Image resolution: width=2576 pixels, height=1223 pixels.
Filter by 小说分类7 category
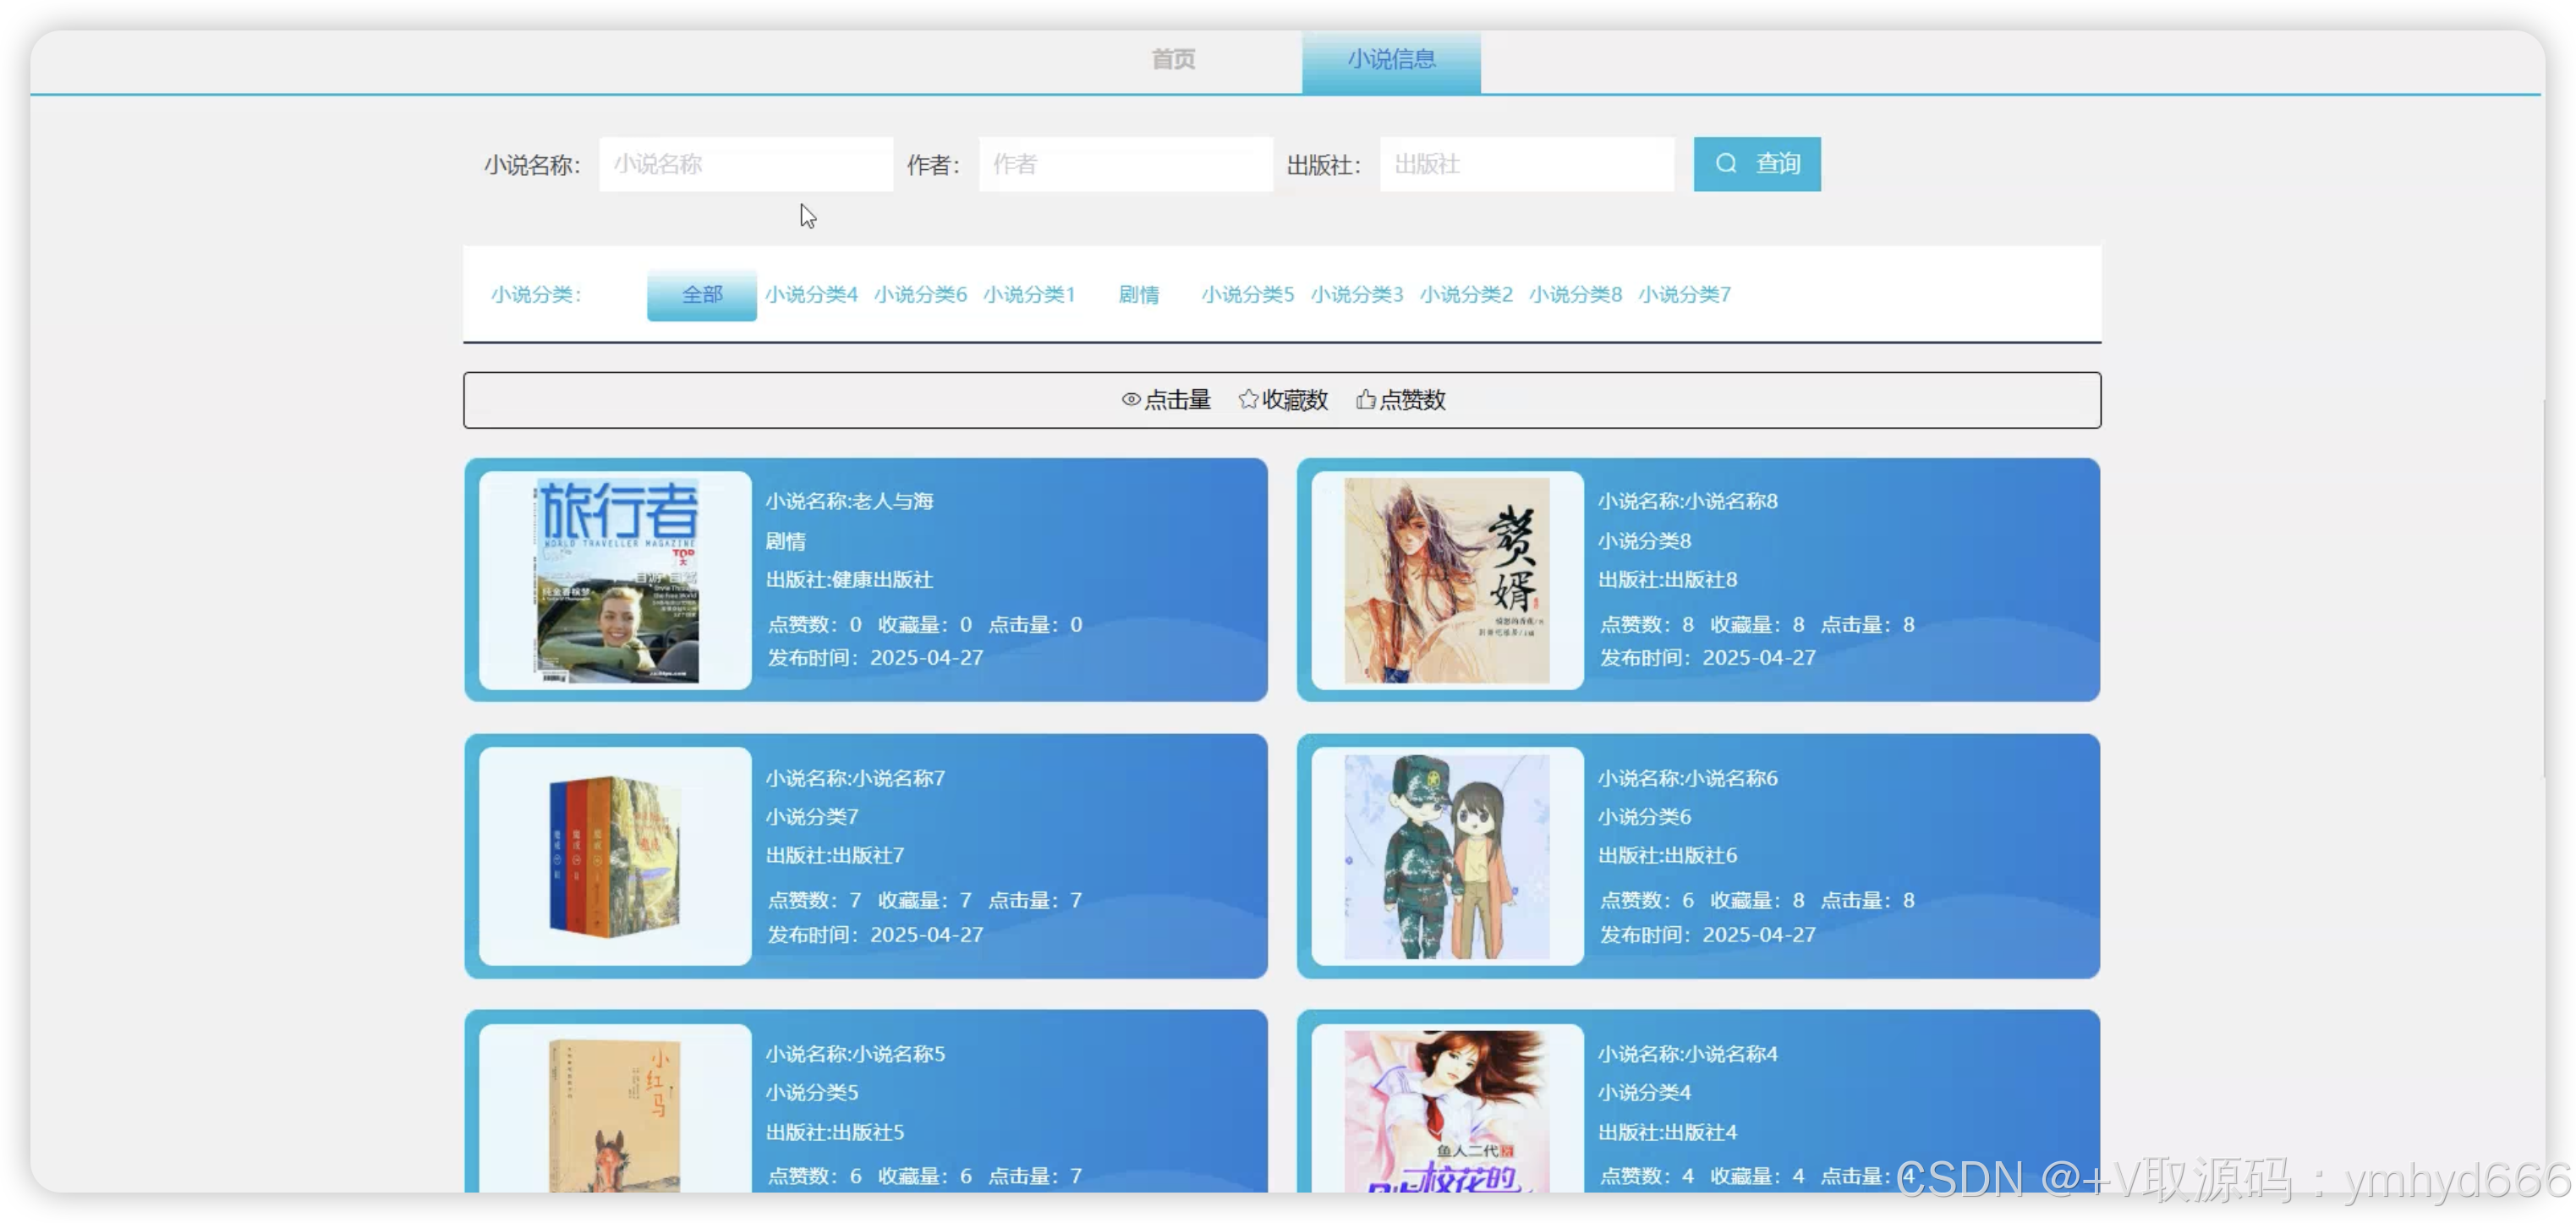click(x=1684, y=294)
